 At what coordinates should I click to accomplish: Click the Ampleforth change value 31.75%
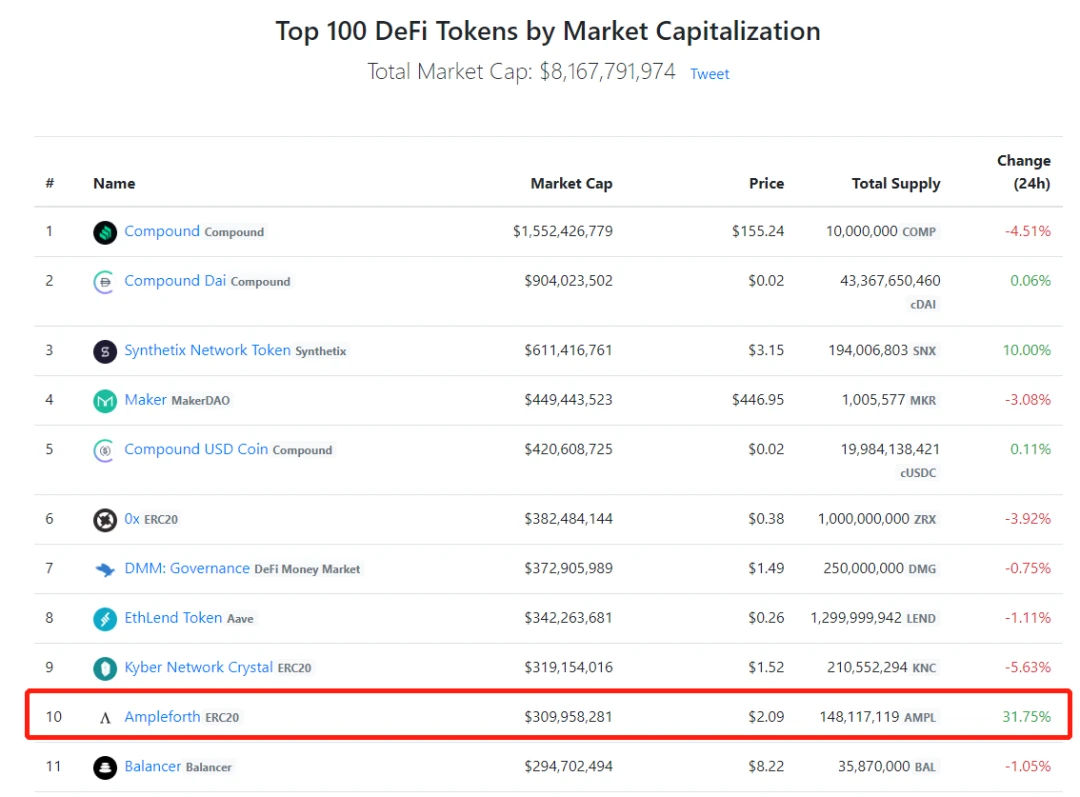(1027, 717)
